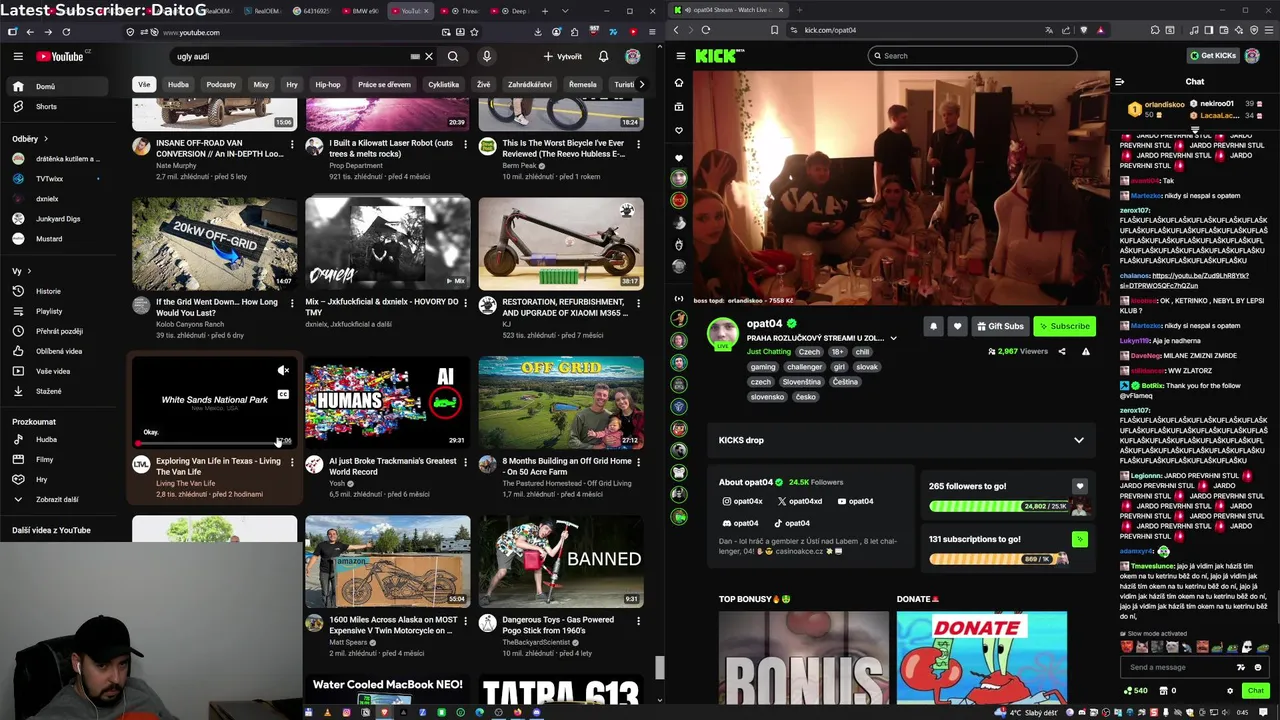This screenshot has width=1280, height=720.
Task: Open 8 Months Building Off Grid Home thumbnail
Action: (561, 402)
